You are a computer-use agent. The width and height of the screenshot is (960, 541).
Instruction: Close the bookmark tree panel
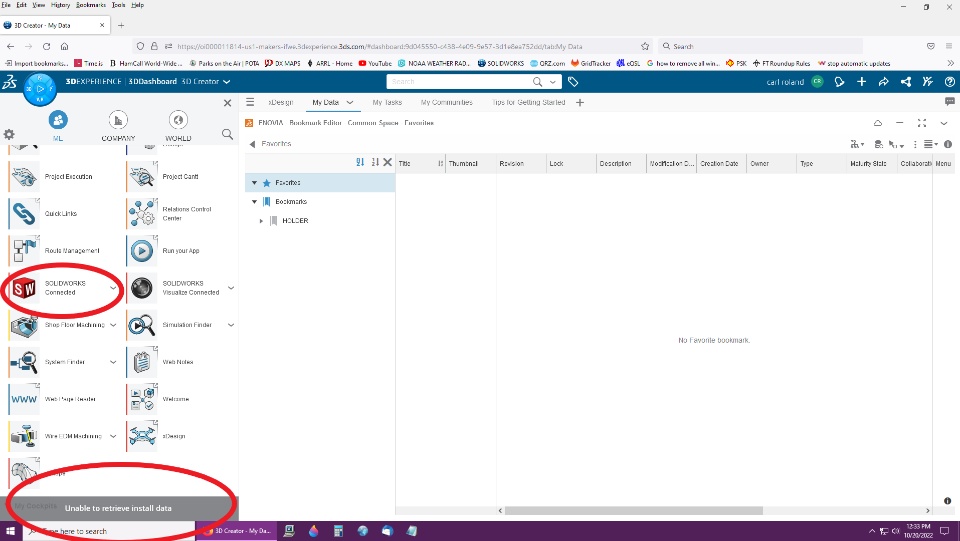(x=388, y=162)
